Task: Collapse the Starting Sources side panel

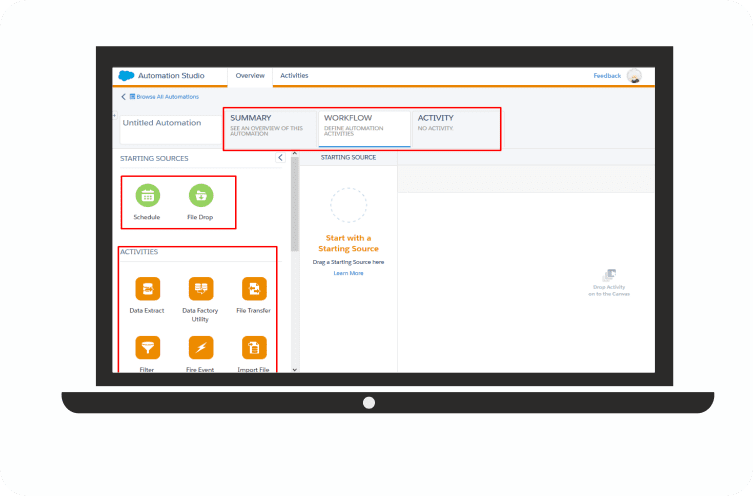Action: click(x=280, y=158)
